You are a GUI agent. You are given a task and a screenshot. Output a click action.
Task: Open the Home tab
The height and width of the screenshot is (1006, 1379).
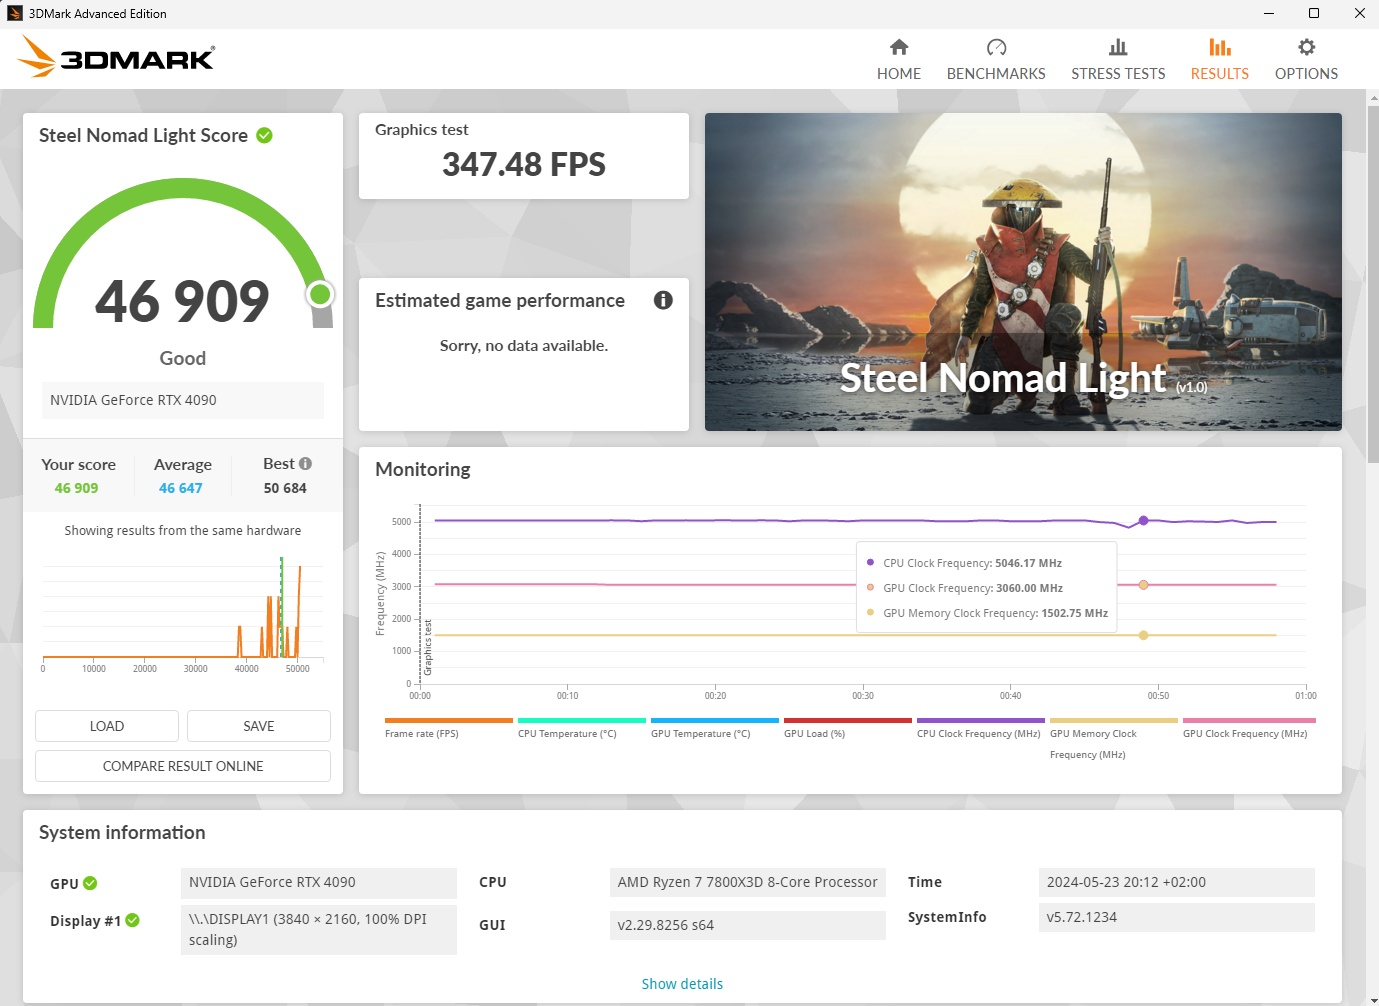point(898,60)
